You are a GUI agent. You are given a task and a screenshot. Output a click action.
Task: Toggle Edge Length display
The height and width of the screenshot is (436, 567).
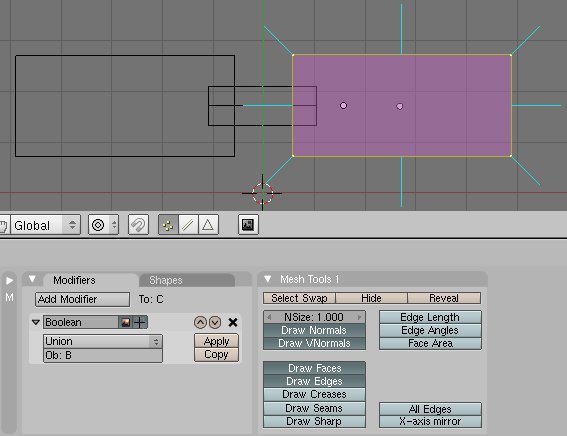(x=430, y=317)
